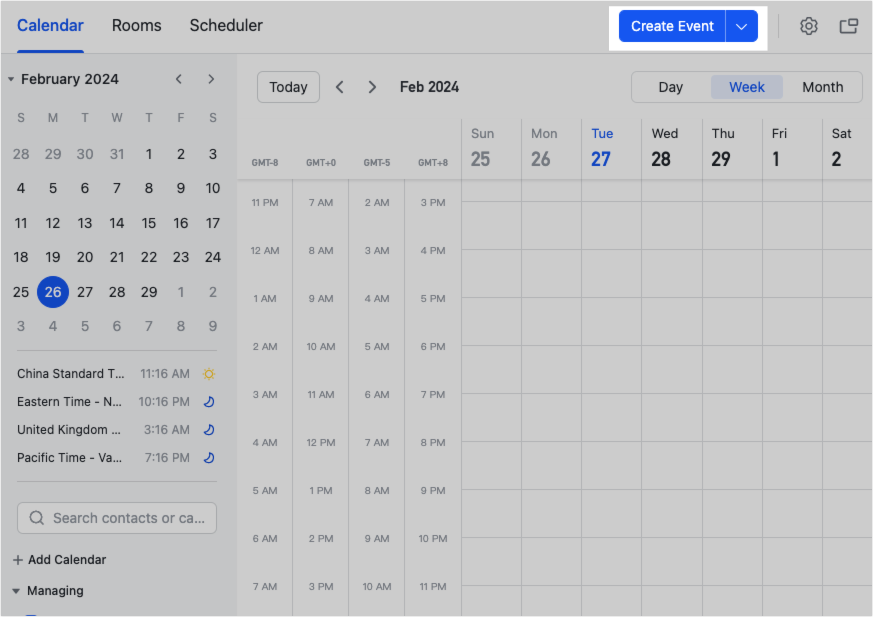
Task: Open the Create Event dropdown arrow
Action: tap(740, 26)
